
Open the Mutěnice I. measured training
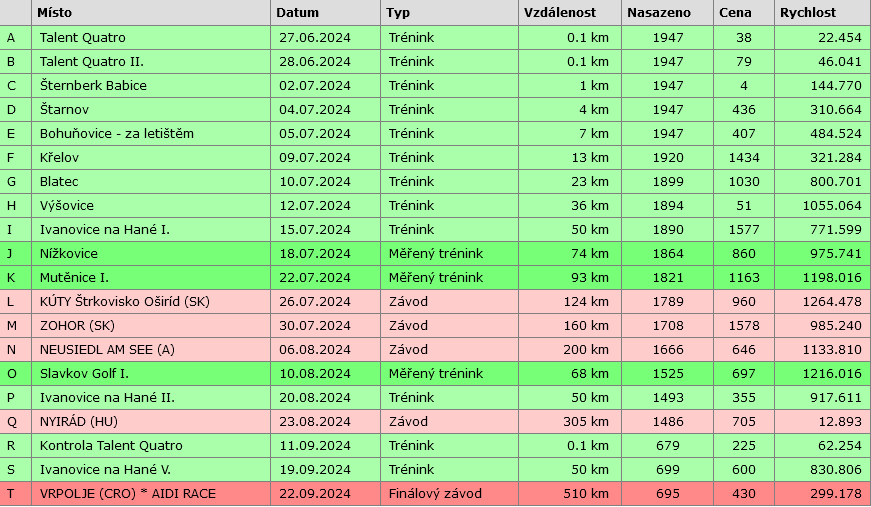pyautogui.click(x=76, y=277)
